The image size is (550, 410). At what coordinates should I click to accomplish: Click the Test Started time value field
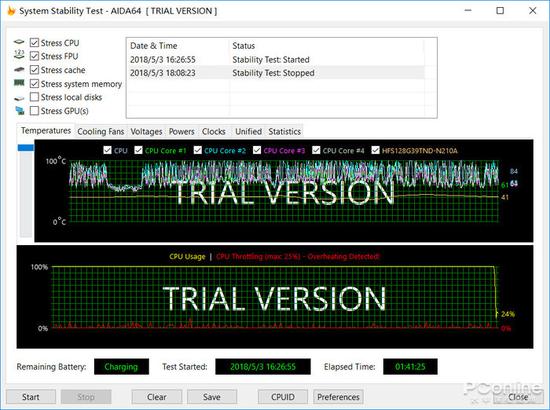click(x=263, y=367)
